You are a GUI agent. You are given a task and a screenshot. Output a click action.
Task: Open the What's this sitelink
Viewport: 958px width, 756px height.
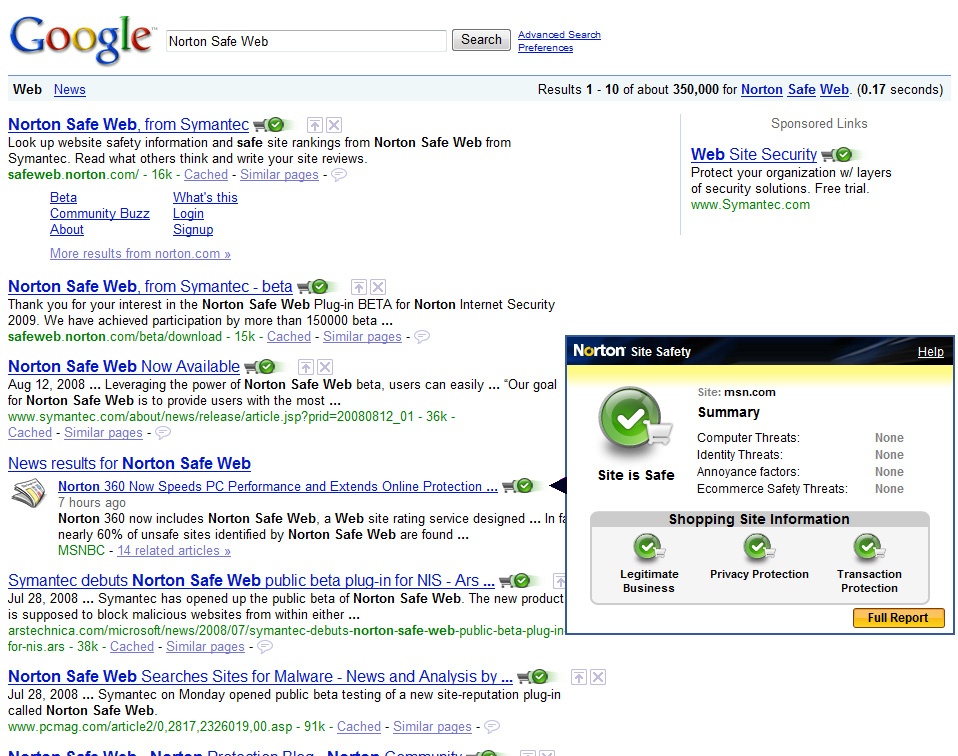(x=205, y=197)
